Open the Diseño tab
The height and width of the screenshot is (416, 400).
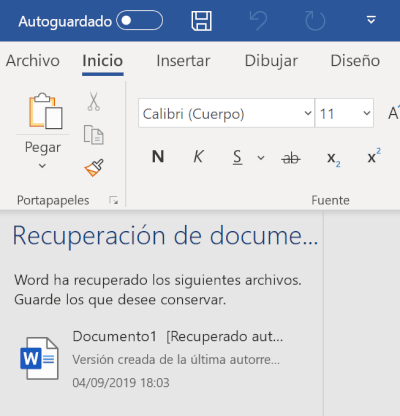tap(355, 61)
